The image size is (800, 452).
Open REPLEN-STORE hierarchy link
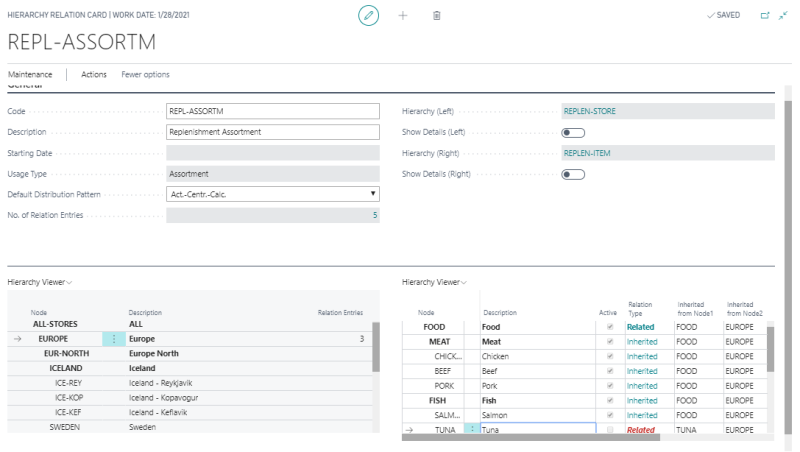point(590,111)
